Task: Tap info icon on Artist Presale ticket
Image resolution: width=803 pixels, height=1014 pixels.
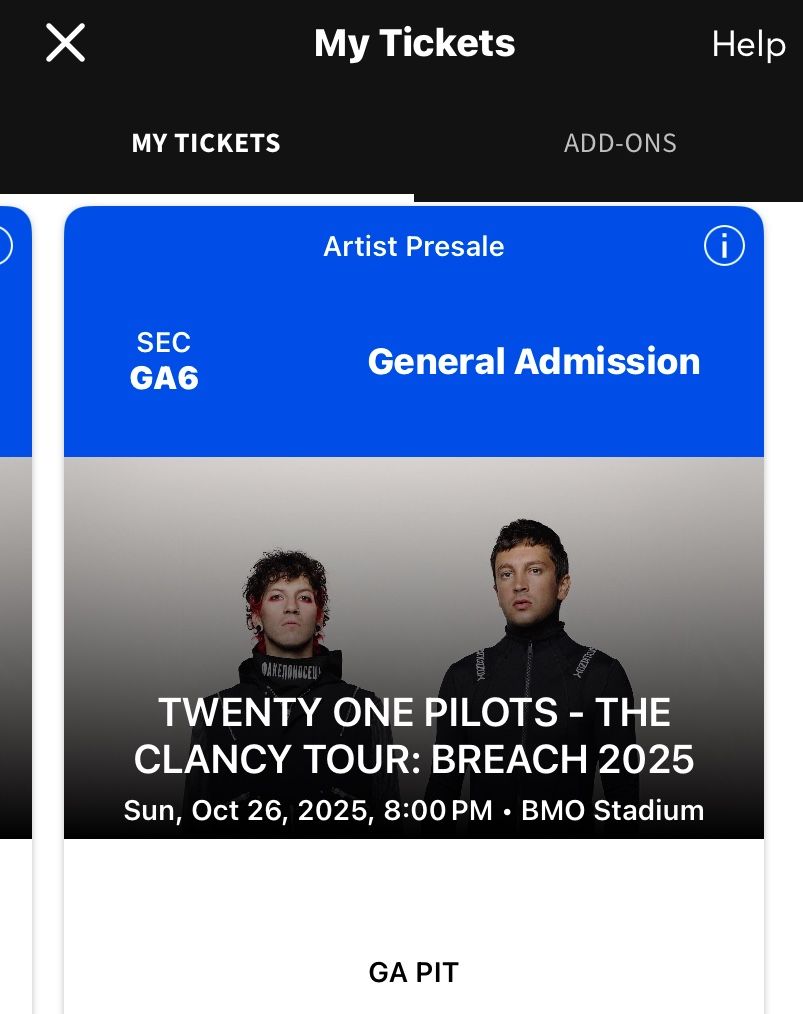Action: coord(724,246)
